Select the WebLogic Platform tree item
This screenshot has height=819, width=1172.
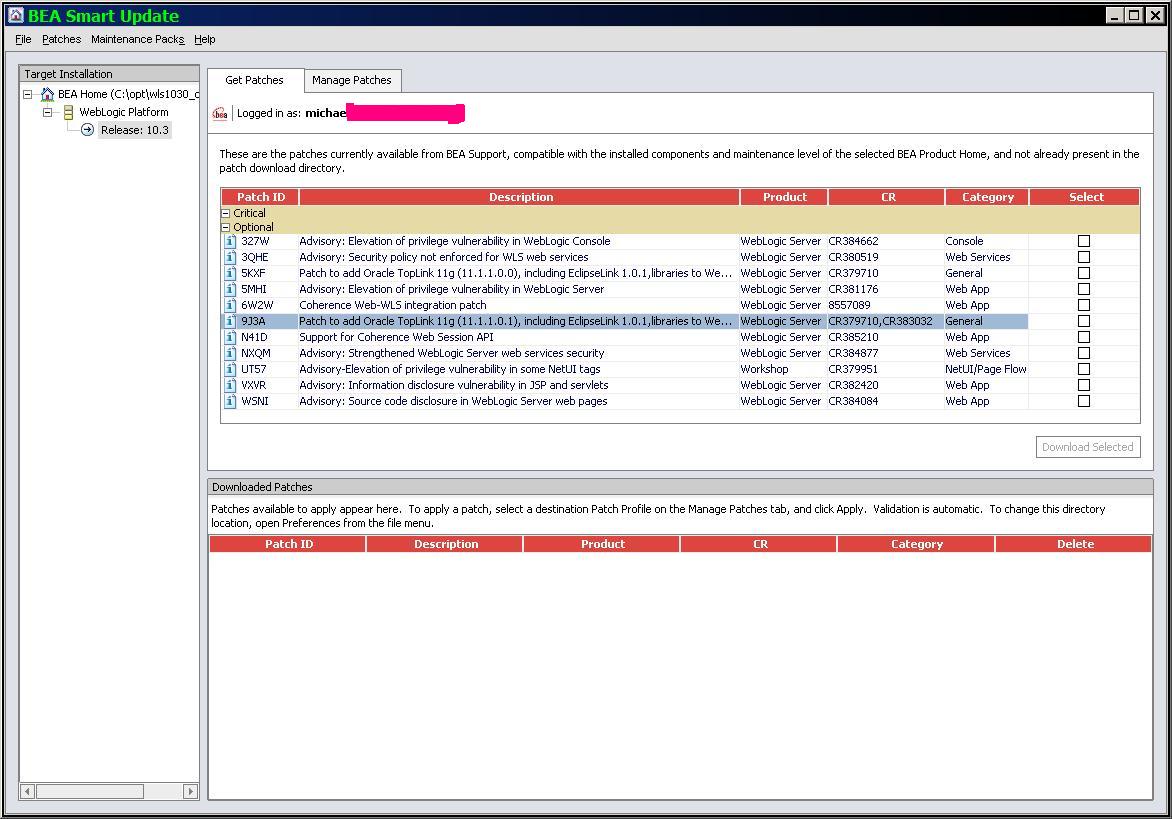coord(124,112)
